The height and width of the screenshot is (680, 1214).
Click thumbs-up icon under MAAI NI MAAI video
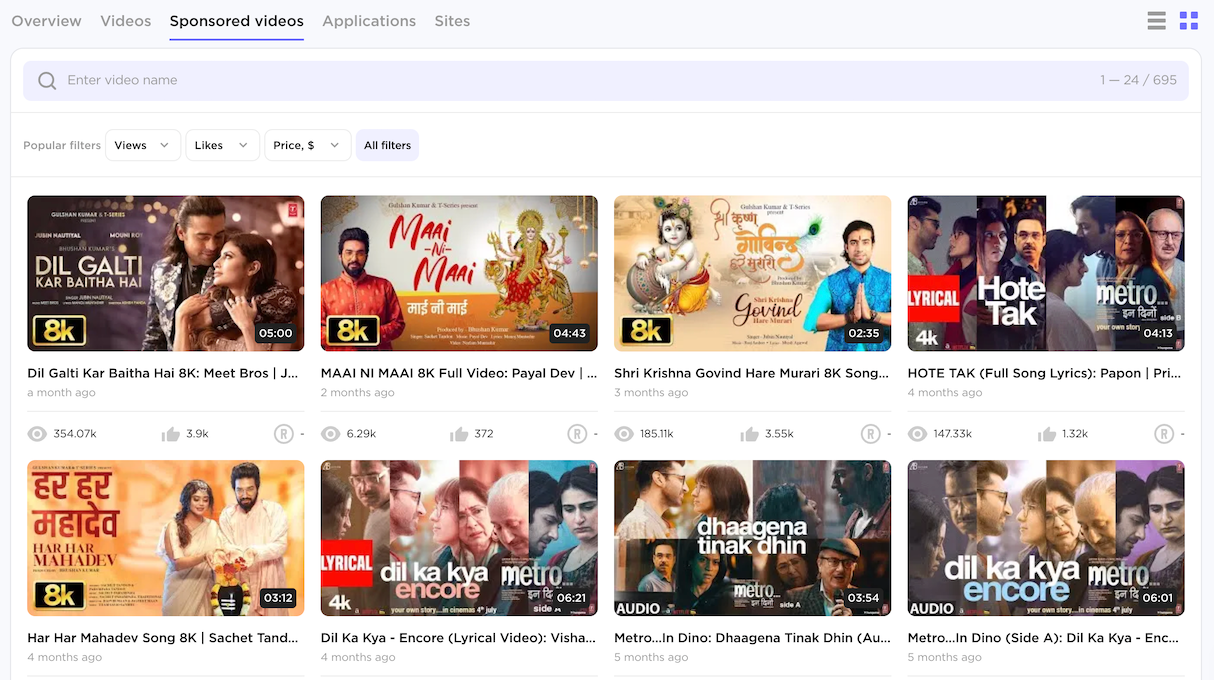[459, 434]
